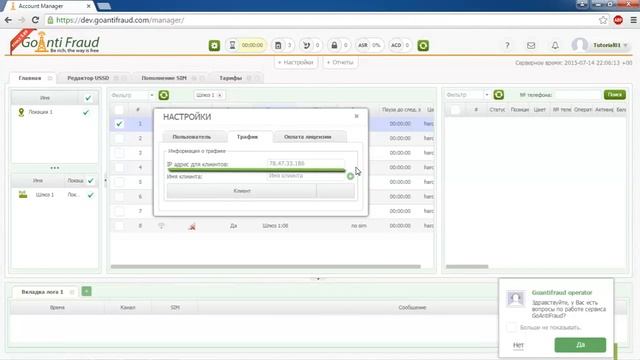Click the signal antenna icon in row 8

pos(161,226)
